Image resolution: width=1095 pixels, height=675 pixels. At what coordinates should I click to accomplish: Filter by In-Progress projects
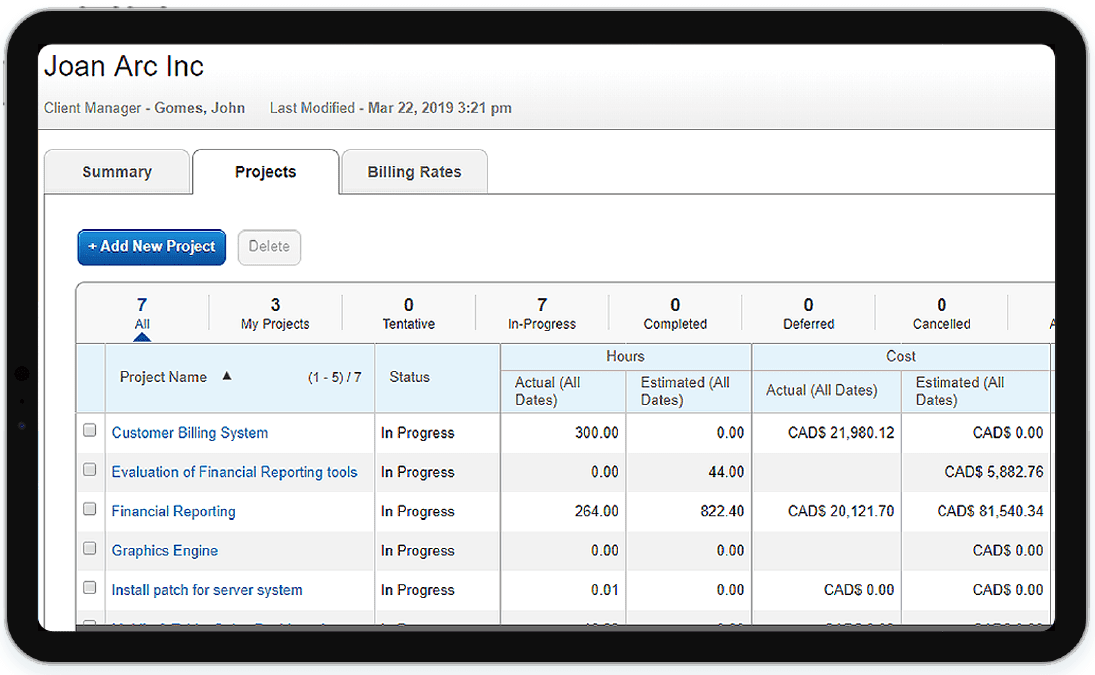coord(542,313)
